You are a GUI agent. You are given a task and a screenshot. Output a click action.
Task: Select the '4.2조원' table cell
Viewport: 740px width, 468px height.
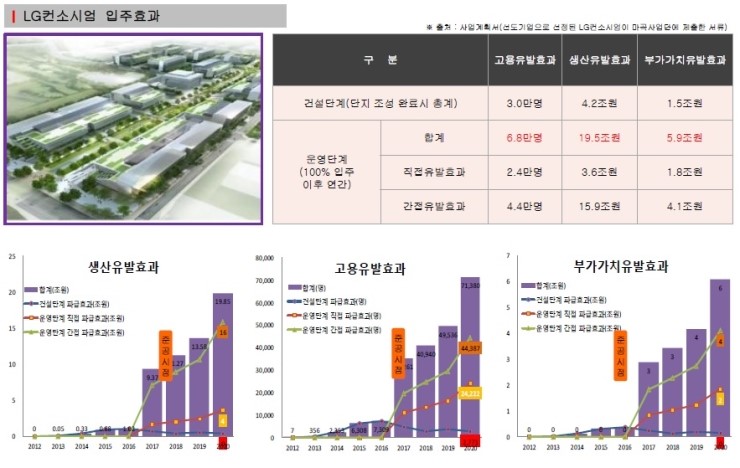click(x=599, y=103)
